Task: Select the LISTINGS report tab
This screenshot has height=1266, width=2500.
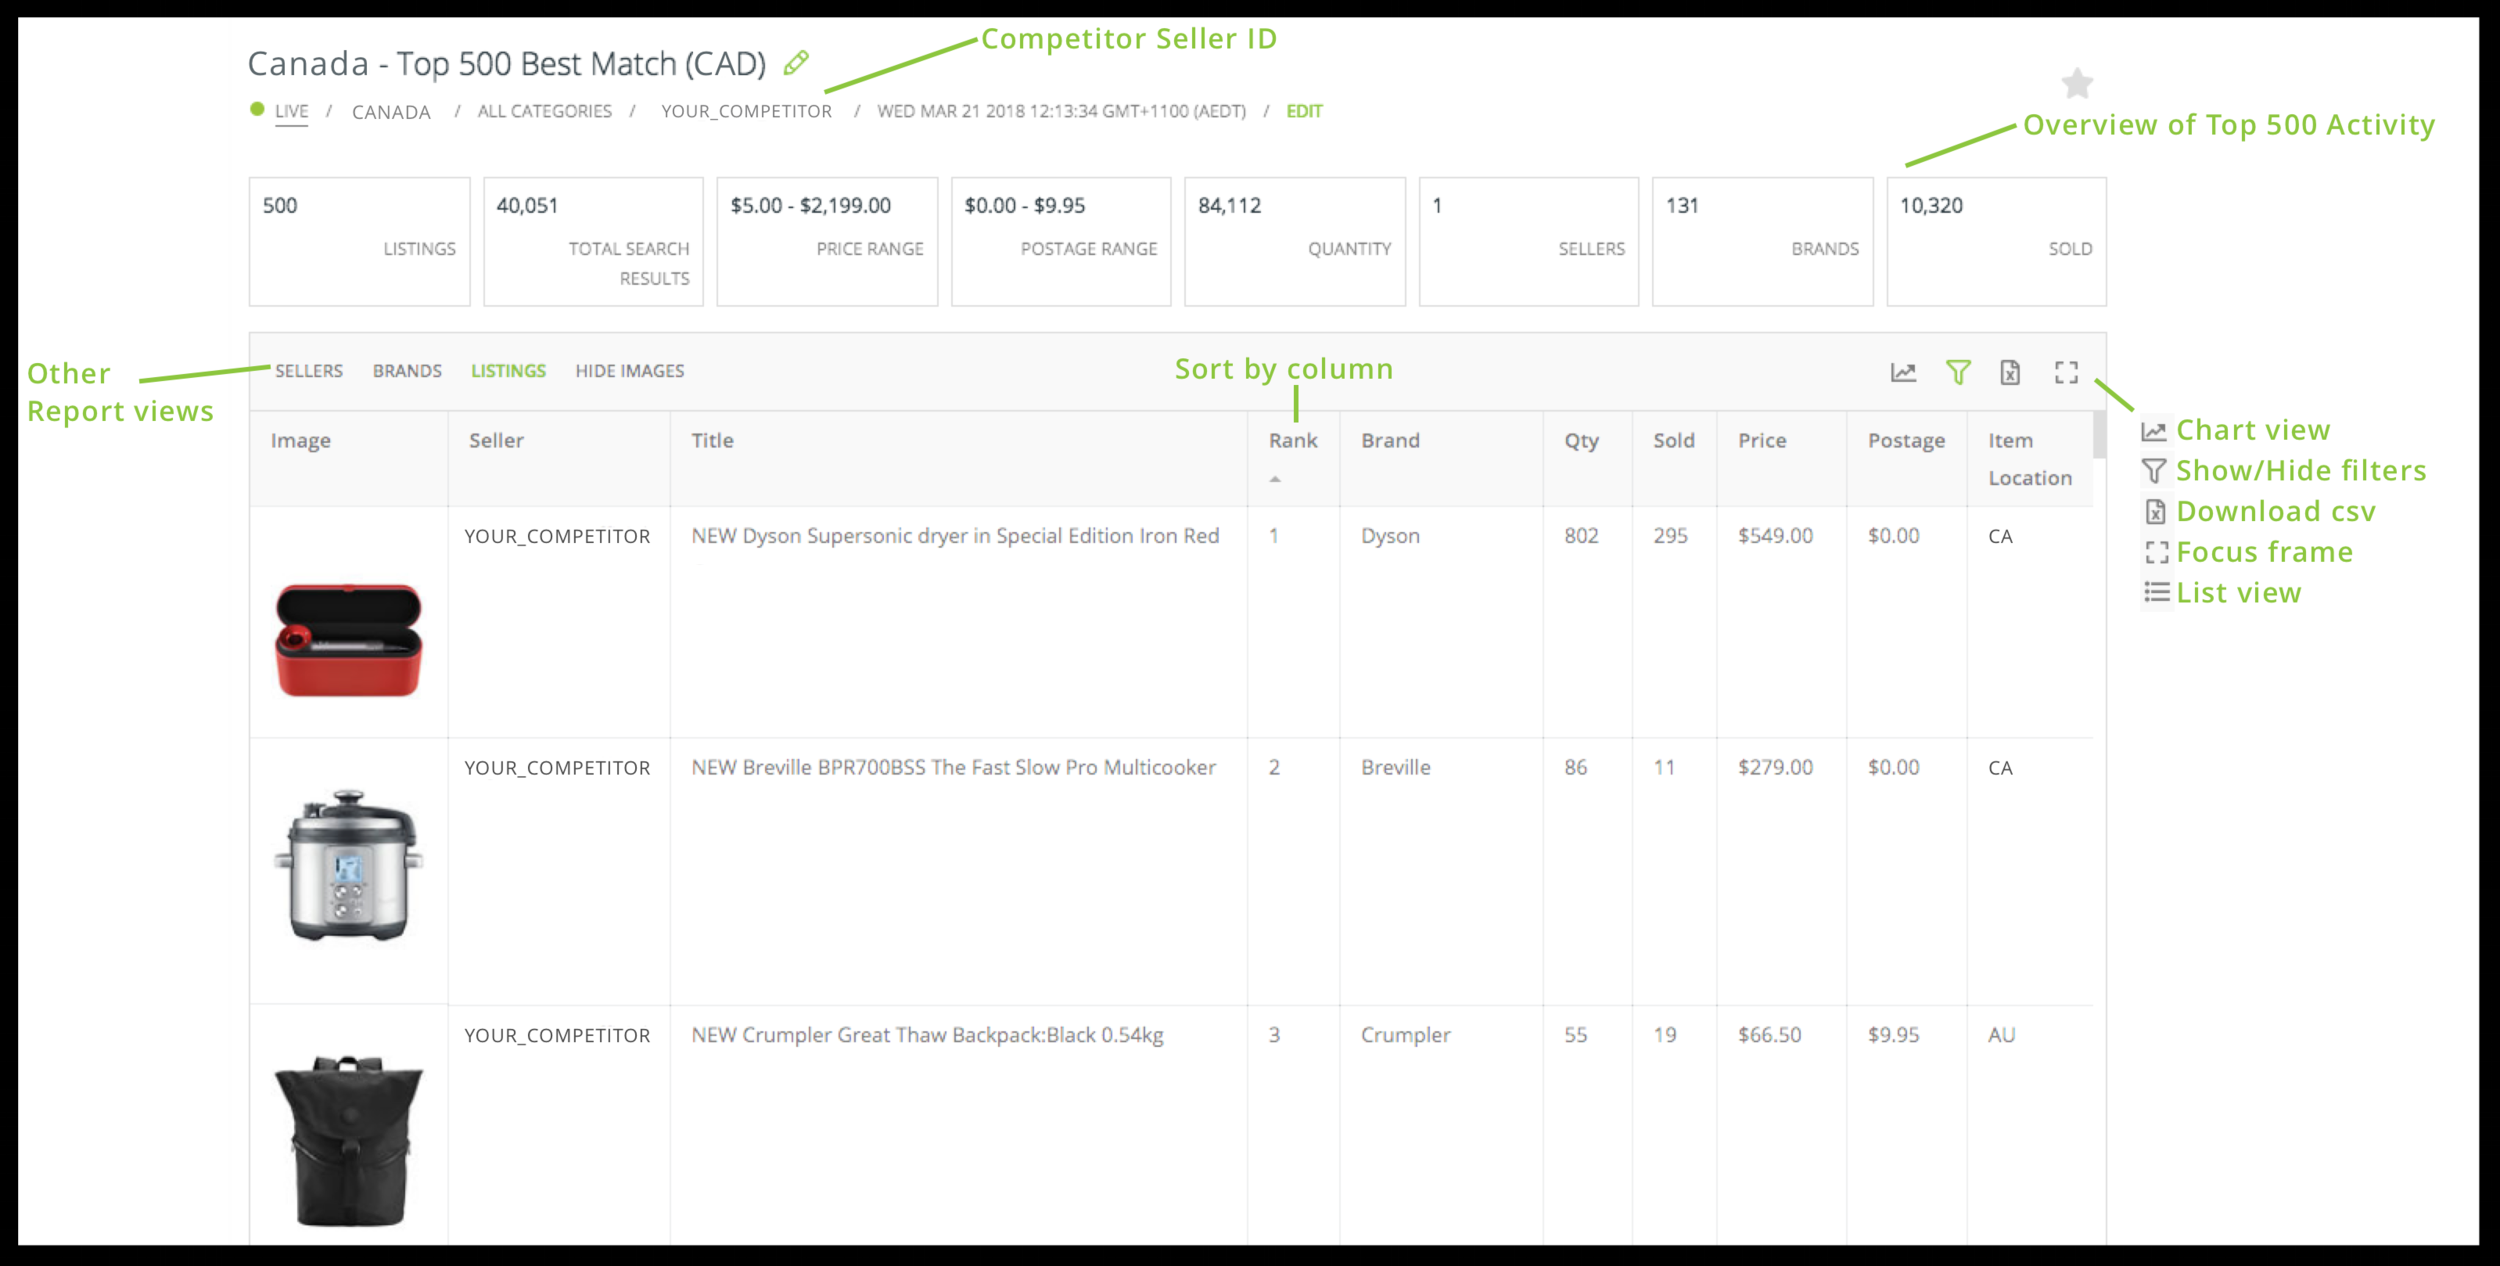Action: (x=508, y=371)
